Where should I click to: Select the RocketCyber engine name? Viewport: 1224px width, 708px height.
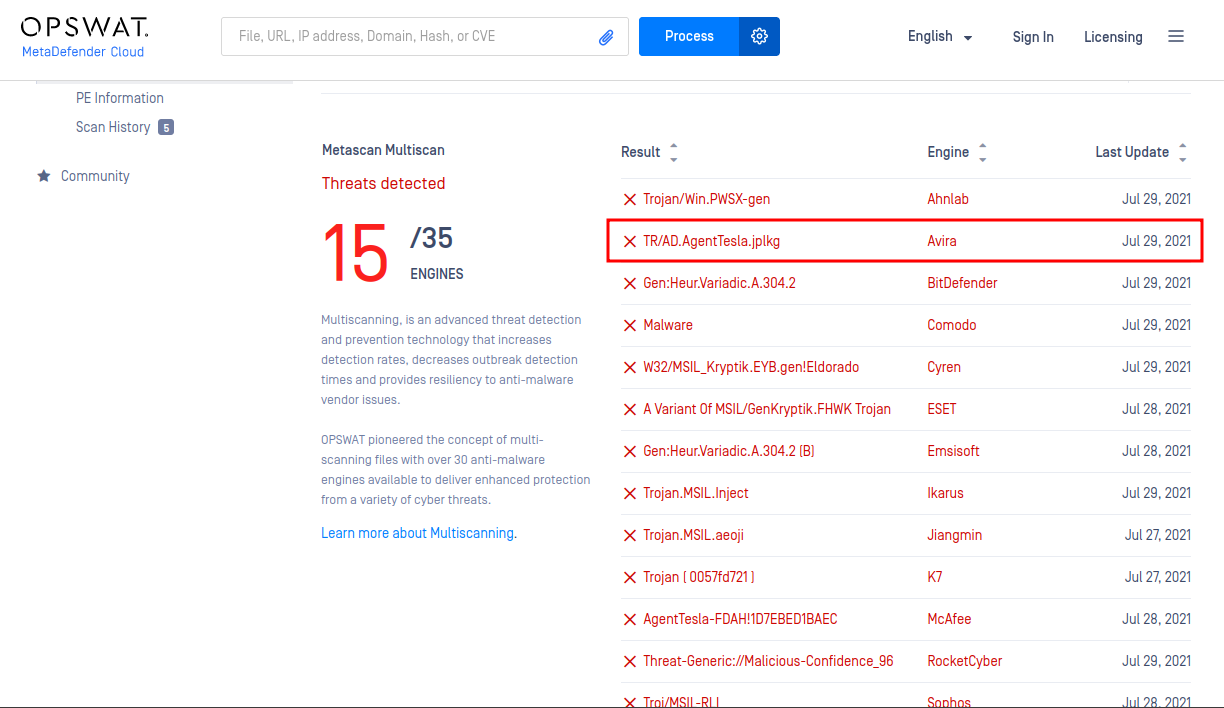965,661
